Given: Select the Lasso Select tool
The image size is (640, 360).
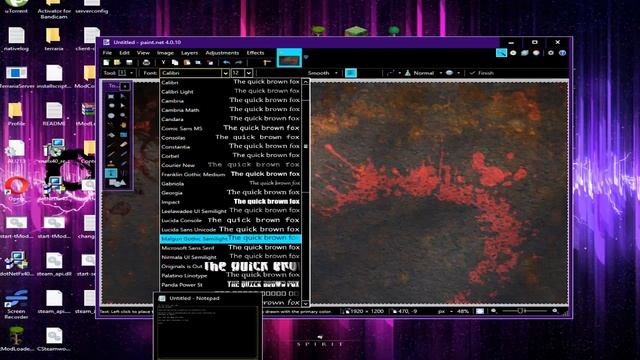Looking at the screenshot, I should click(x=111, y=106).
